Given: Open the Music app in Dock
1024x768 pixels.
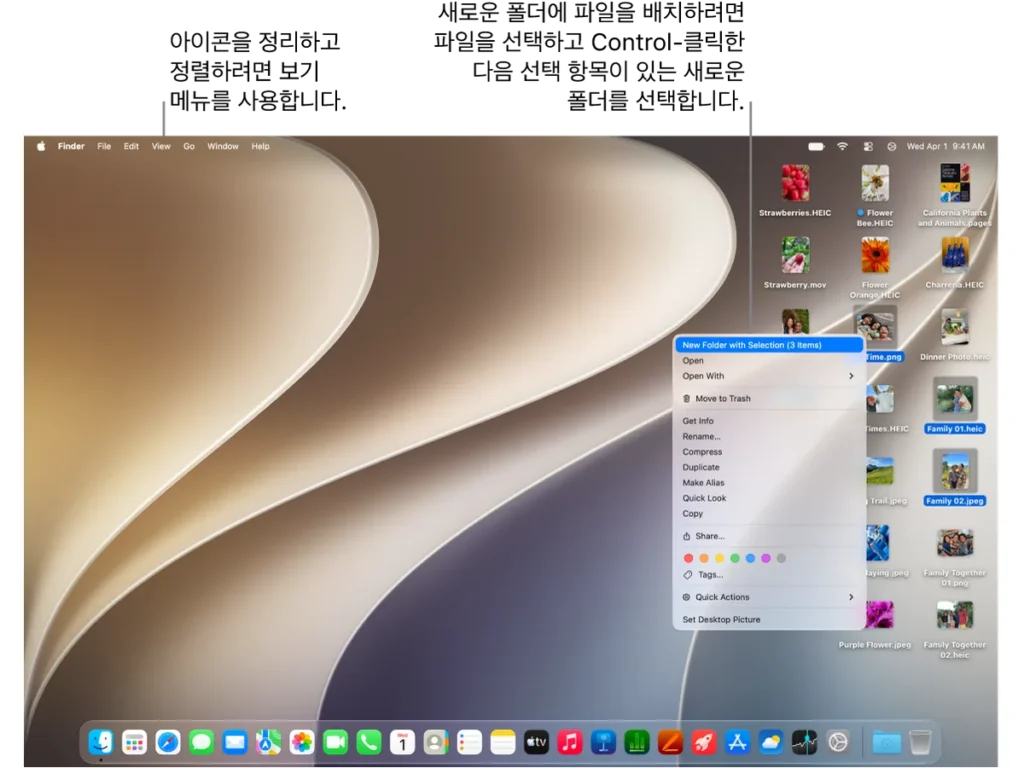Looking at the screenshot, I should pos(570,743).
